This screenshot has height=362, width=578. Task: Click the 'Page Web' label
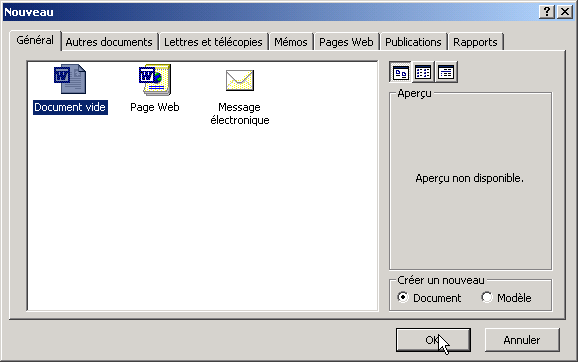[155, 107]
